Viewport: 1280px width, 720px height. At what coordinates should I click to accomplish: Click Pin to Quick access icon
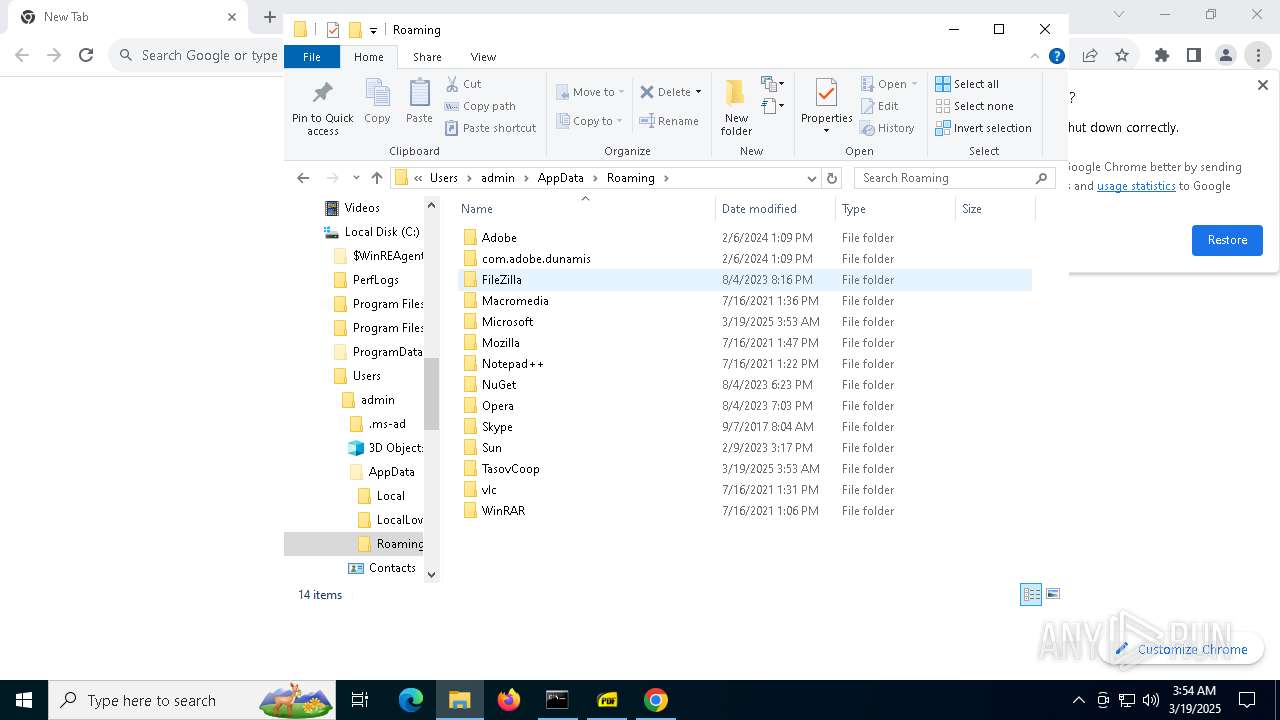point(322,108)
